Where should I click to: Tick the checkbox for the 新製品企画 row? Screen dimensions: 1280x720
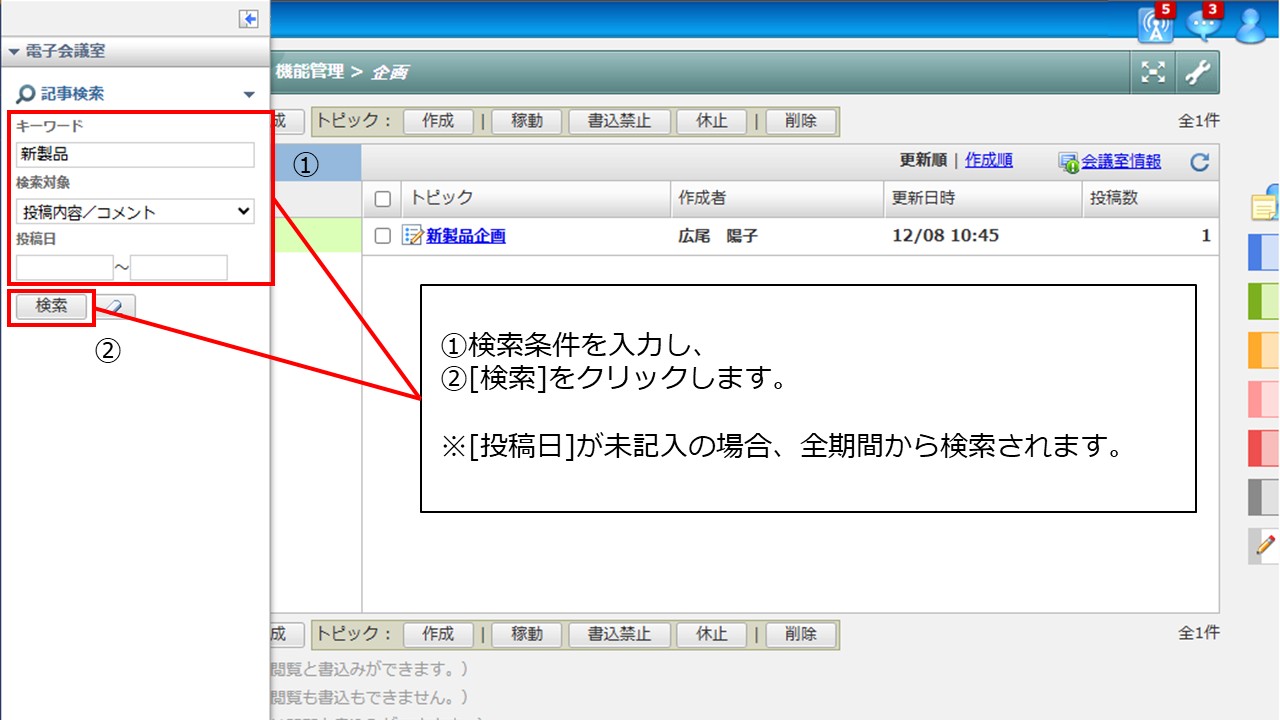382,236
